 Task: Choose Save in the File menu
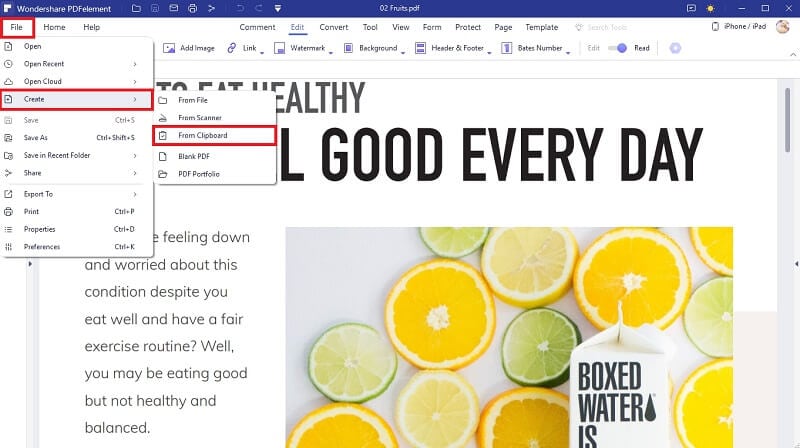point(77,120)
